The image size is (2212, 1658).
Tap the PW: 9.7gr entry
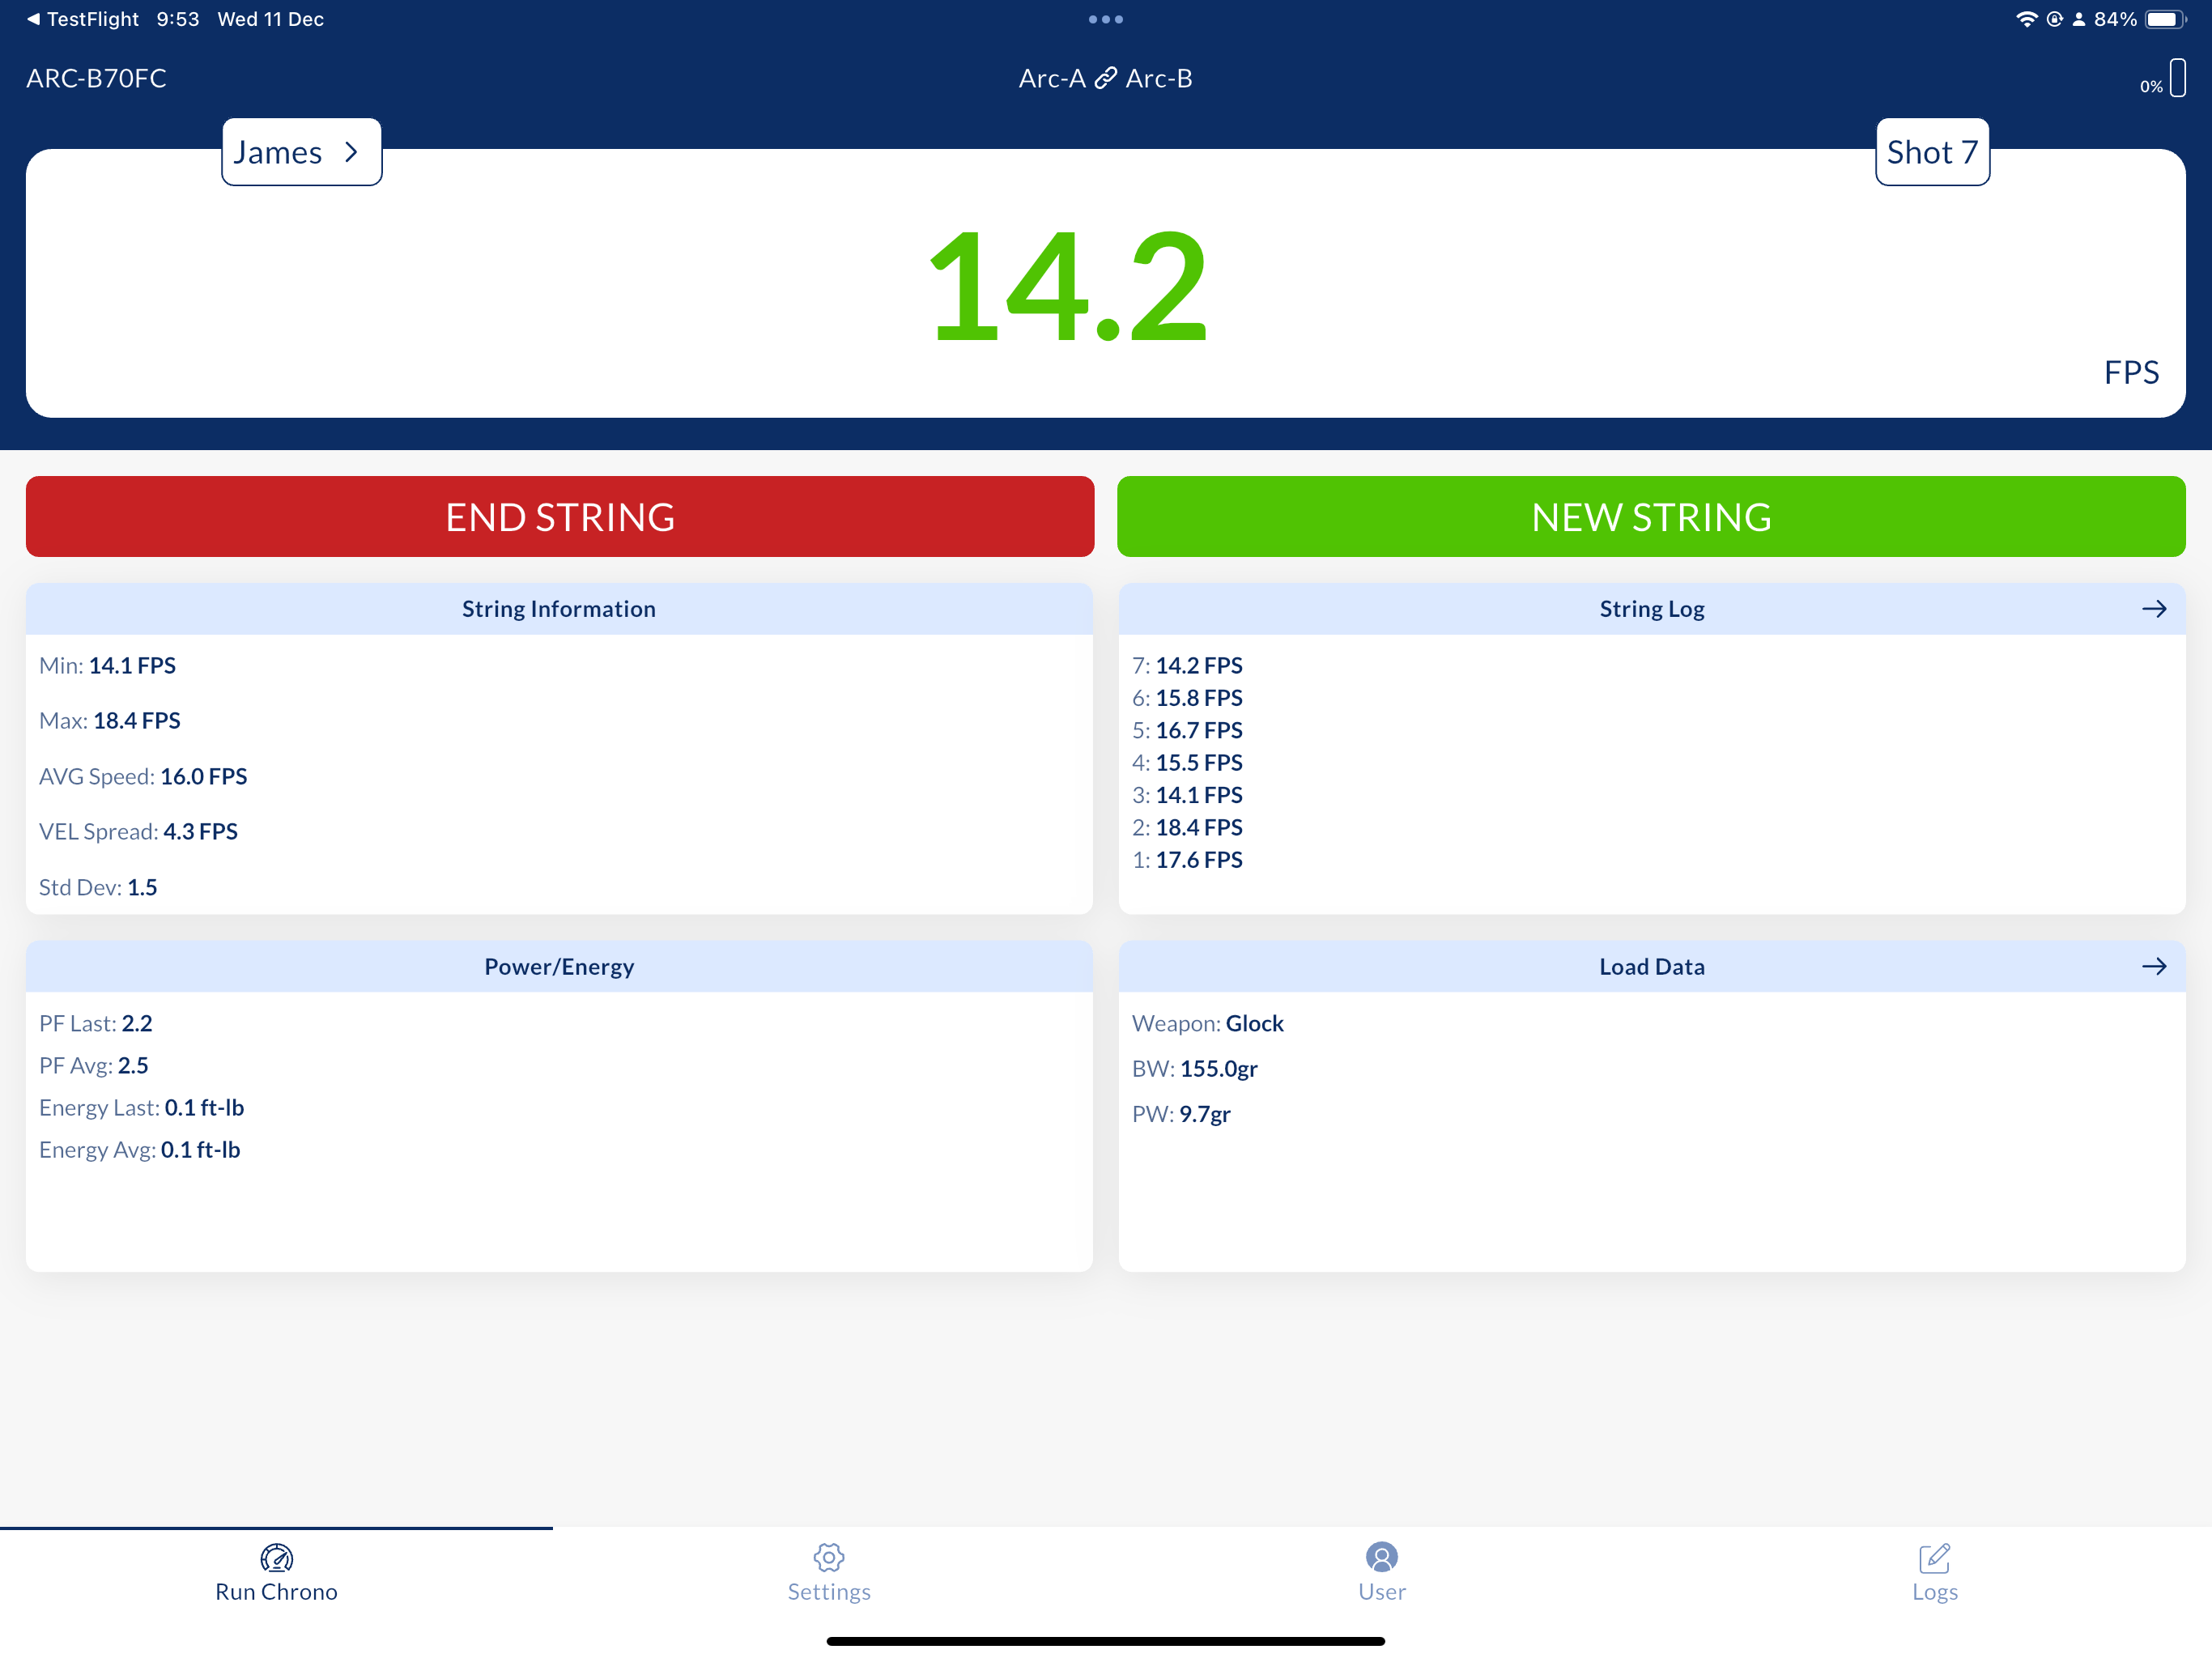1181,1113
